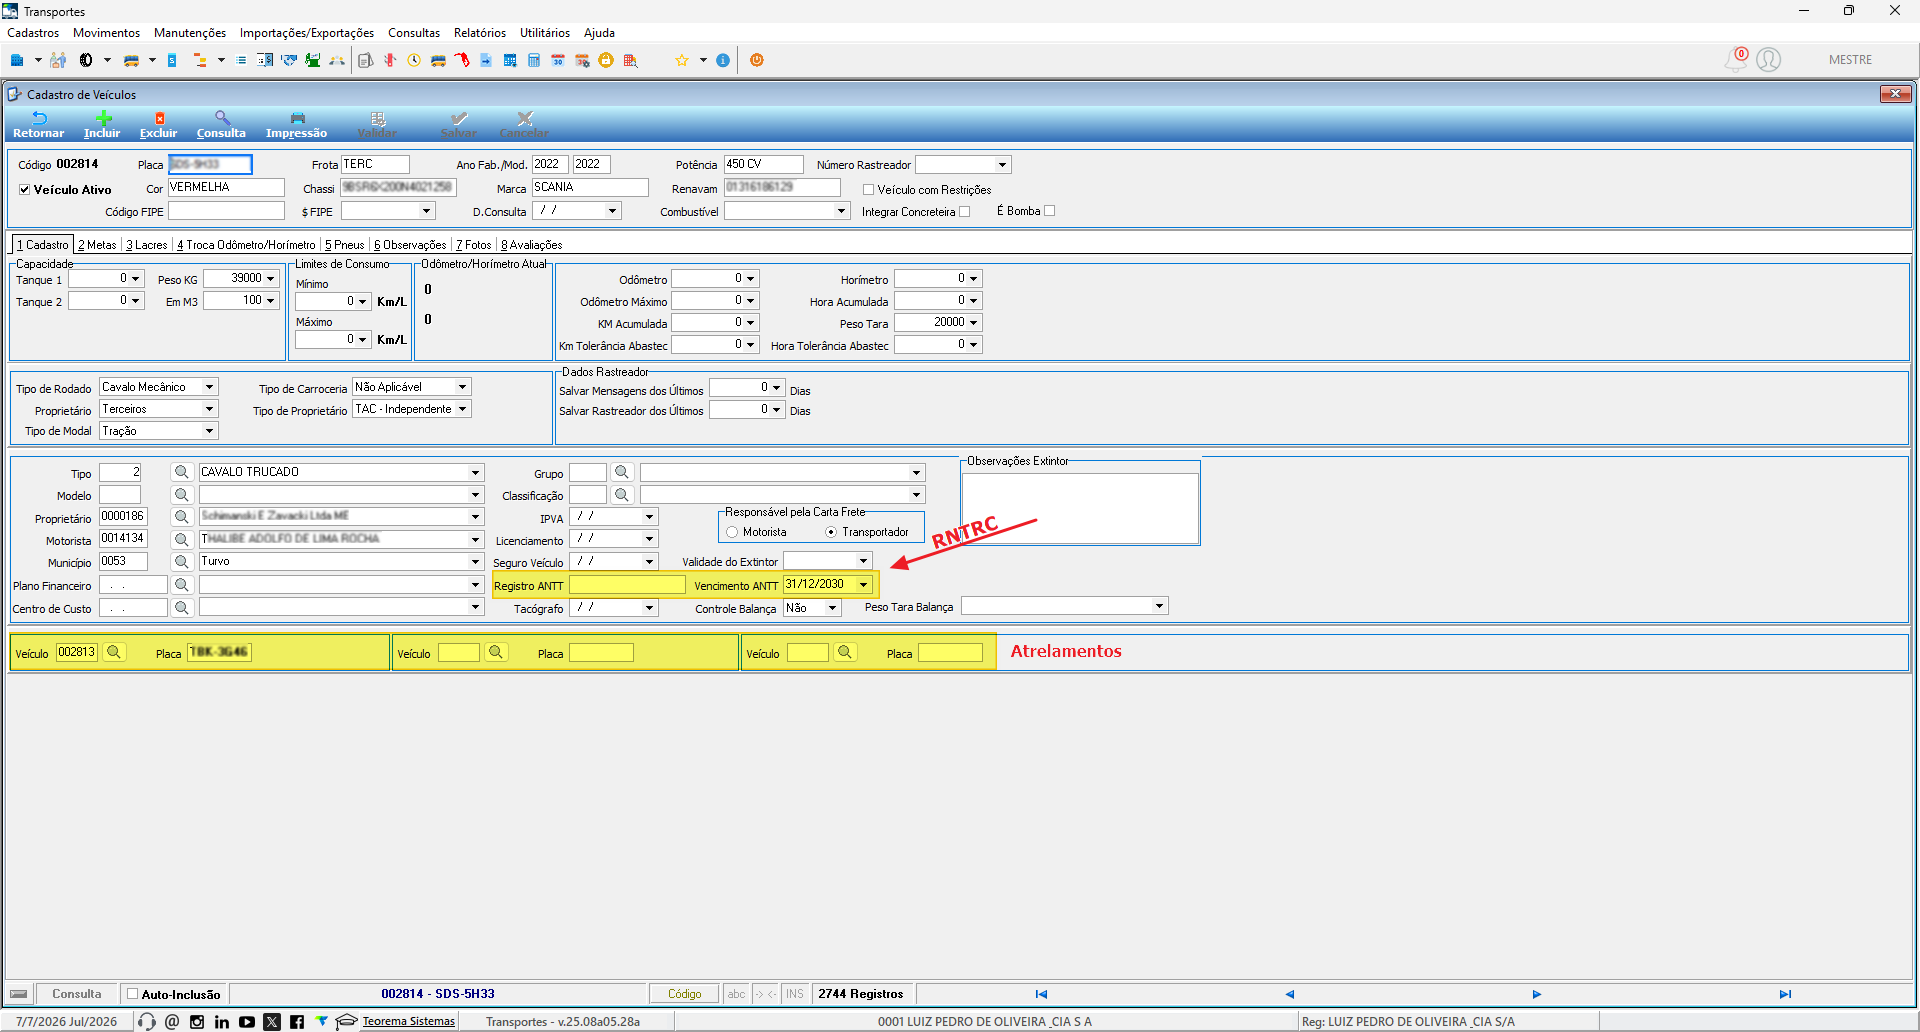
Task: Select the Motorista radio button
Action: (732, 532)
